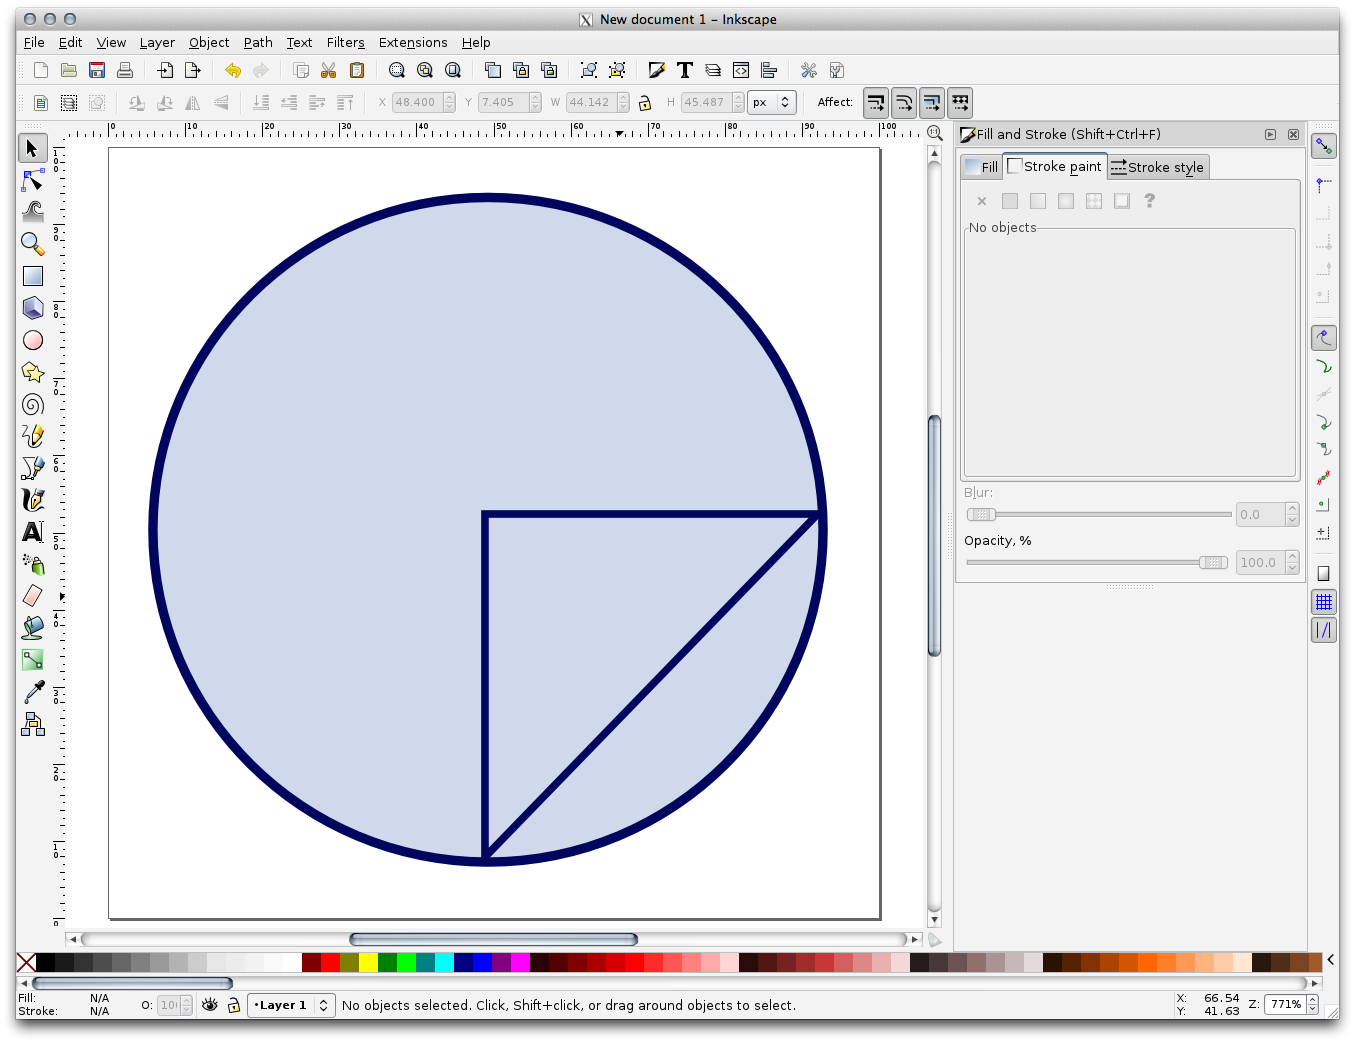Screen dimensions: 1355x1043
Task: Select the Zoom magnifier tool
Action: click(32, 243)
